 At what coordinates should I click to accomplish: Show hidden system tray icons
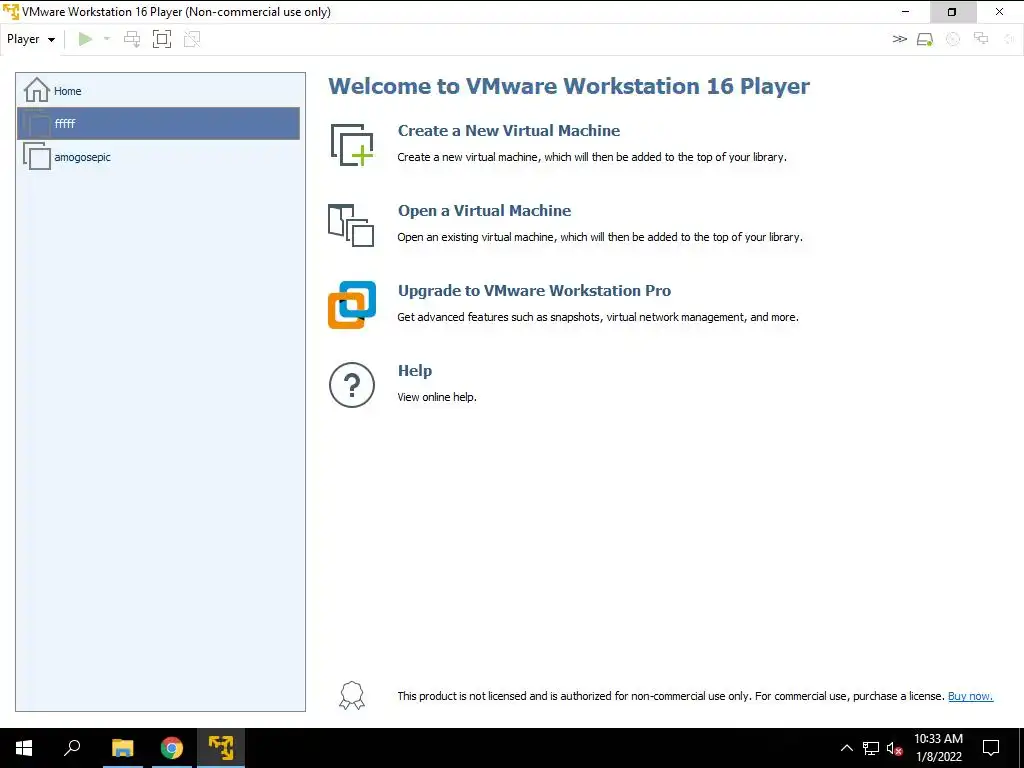pos(846,748)
